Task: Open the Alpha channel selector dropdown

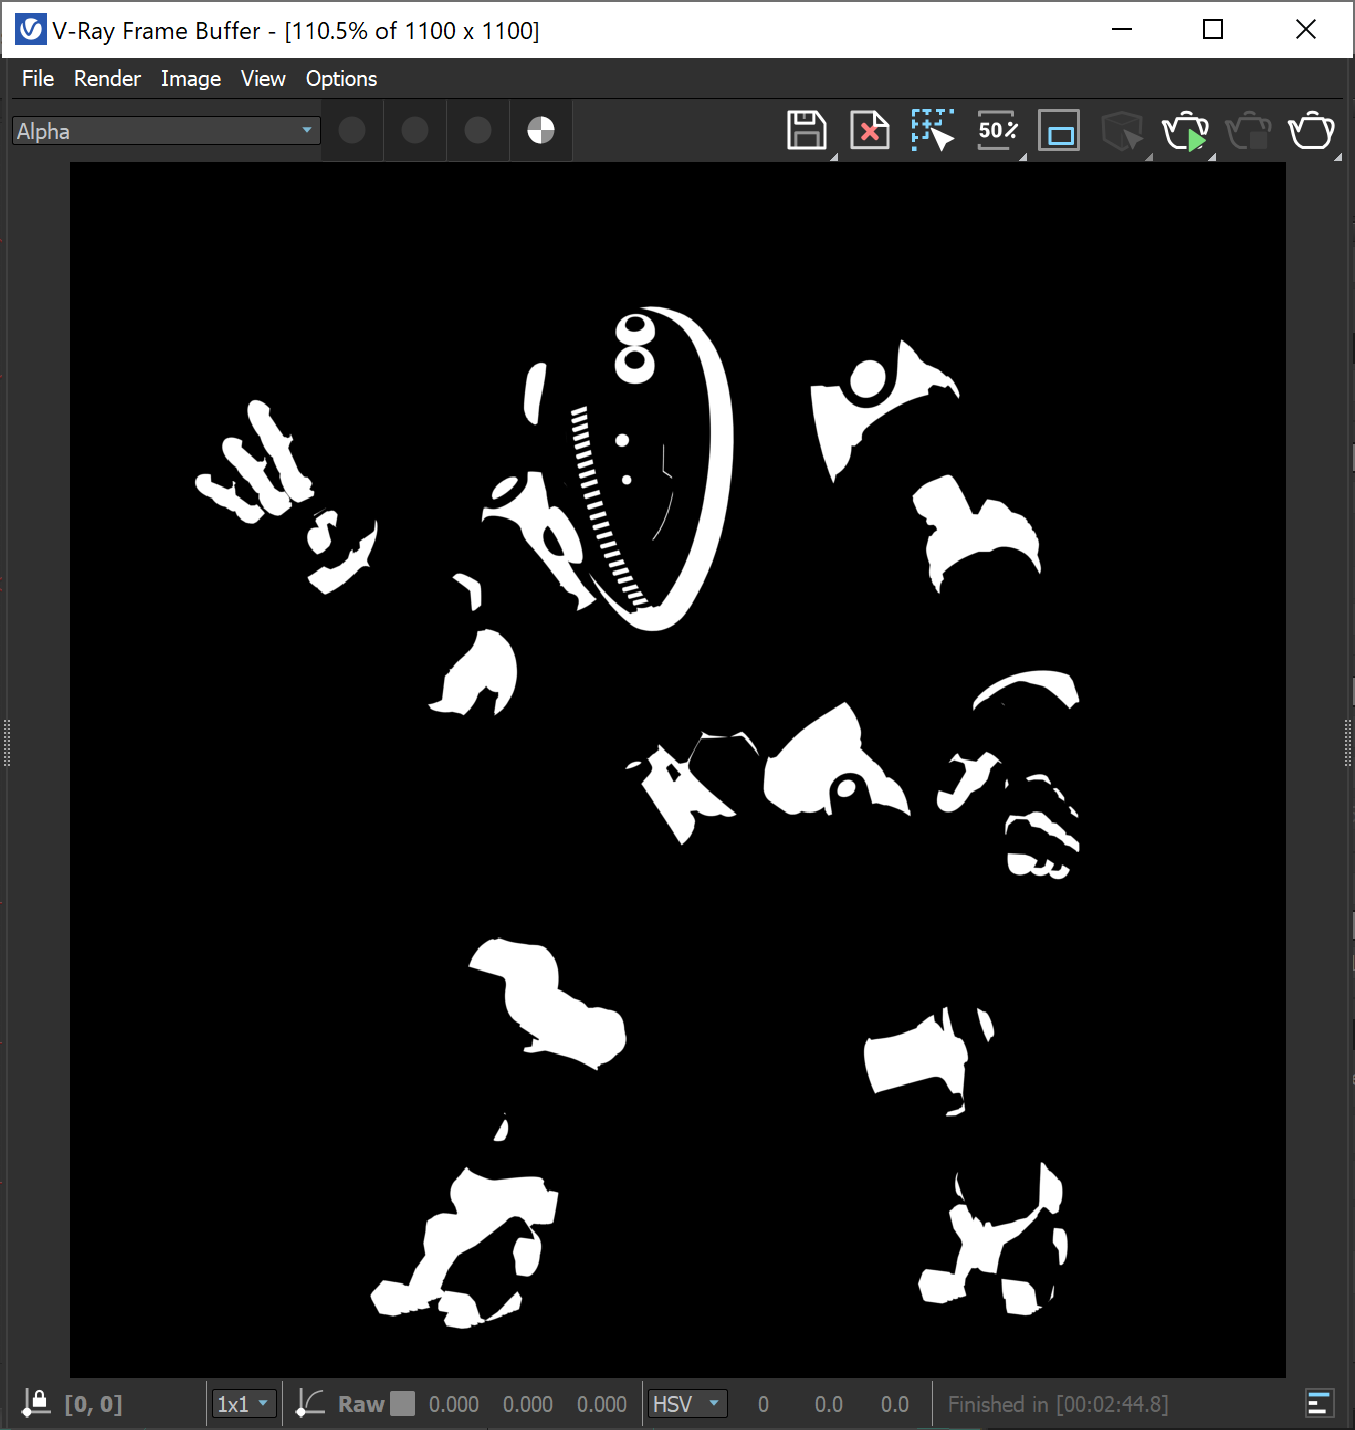Action: [x=165, y=130]
